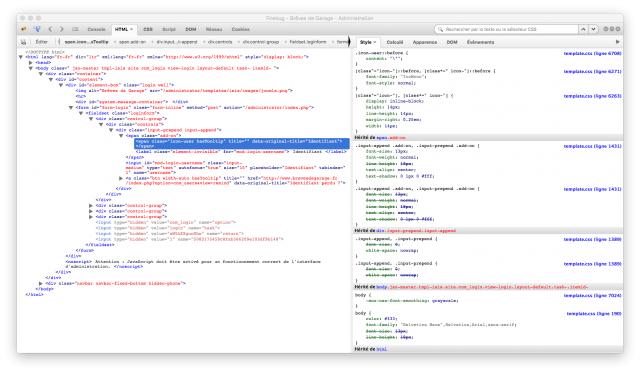Click the deactivate Firebug round icon
Image resolution: width=640 pixels, height=373 pixels.
click(x=618, y=29)
